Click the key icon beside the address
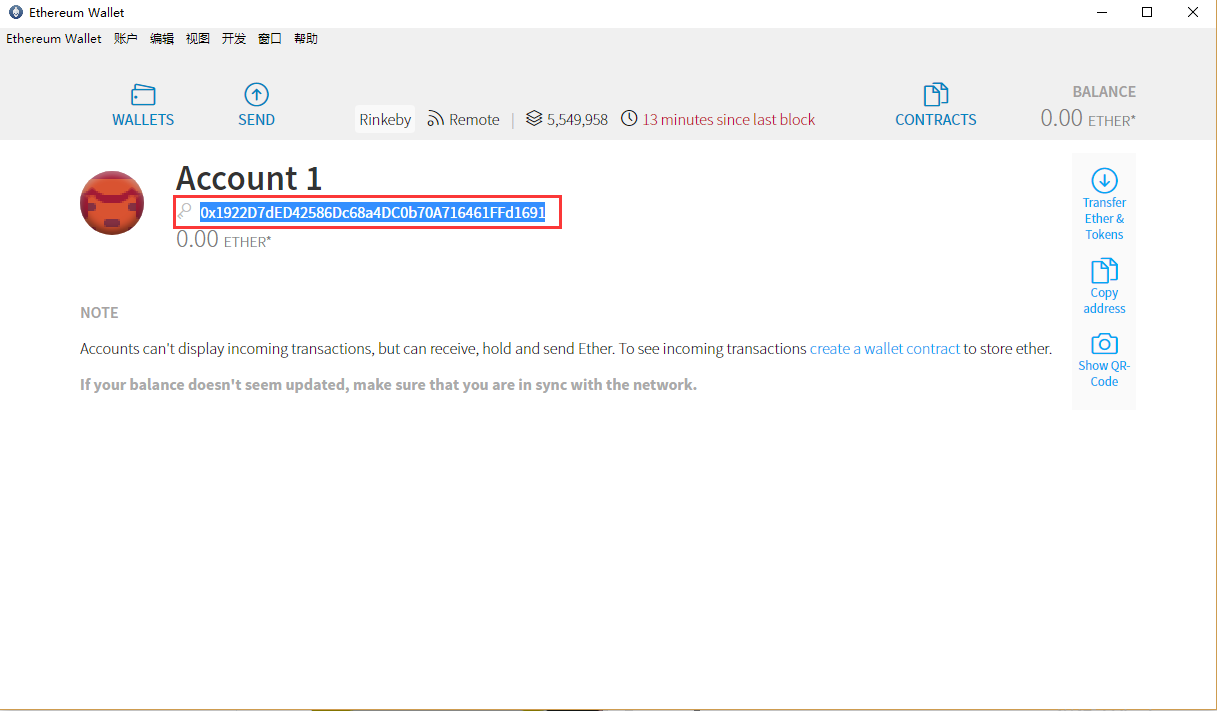 tap(185, 212)
